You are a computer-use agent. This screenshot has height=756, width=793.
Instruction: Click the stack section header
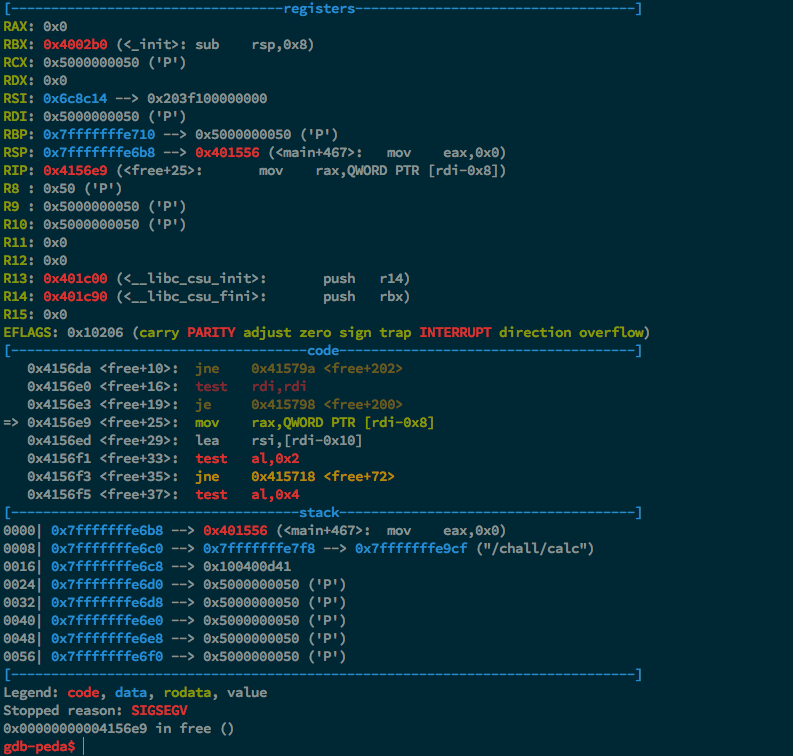tap(319, 513)
